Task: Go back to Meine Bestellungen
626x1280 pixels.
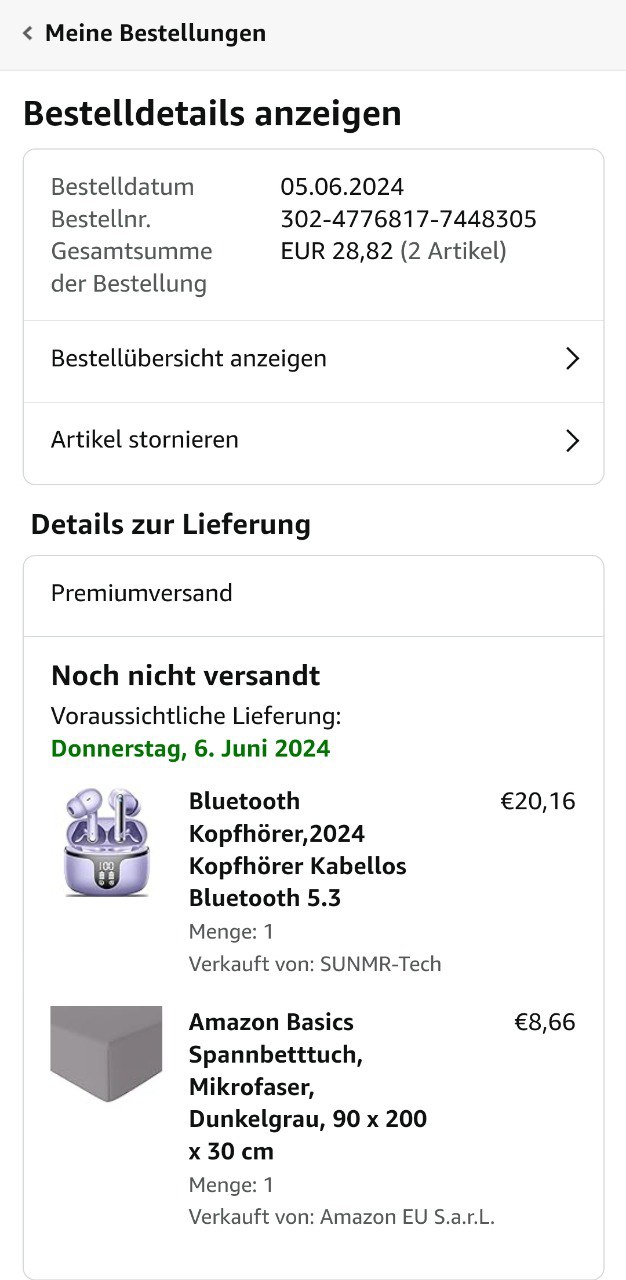Action: click(155, 33)
